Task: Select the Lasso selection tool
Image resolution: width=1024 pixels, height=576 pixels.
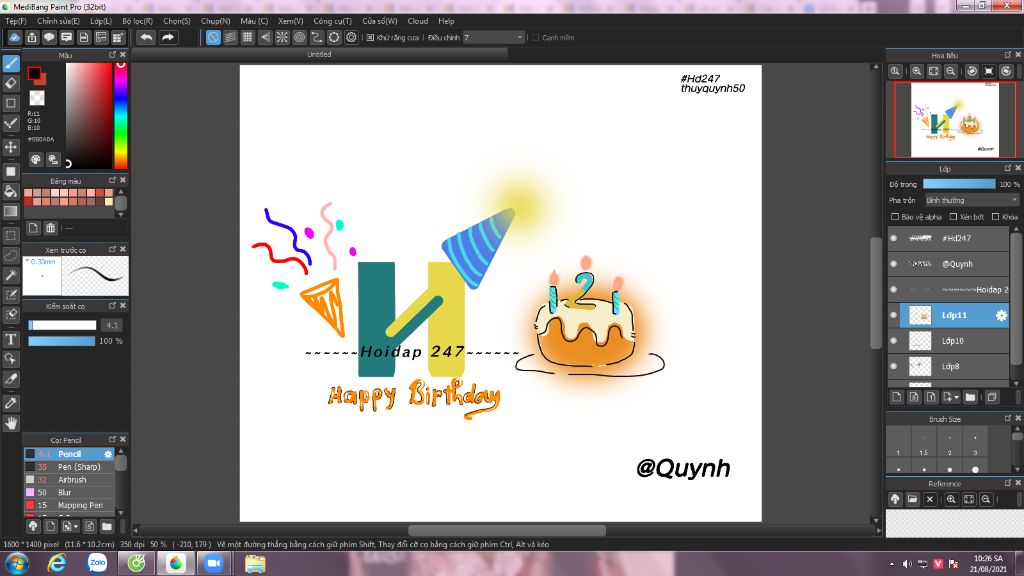Action: 11,255
